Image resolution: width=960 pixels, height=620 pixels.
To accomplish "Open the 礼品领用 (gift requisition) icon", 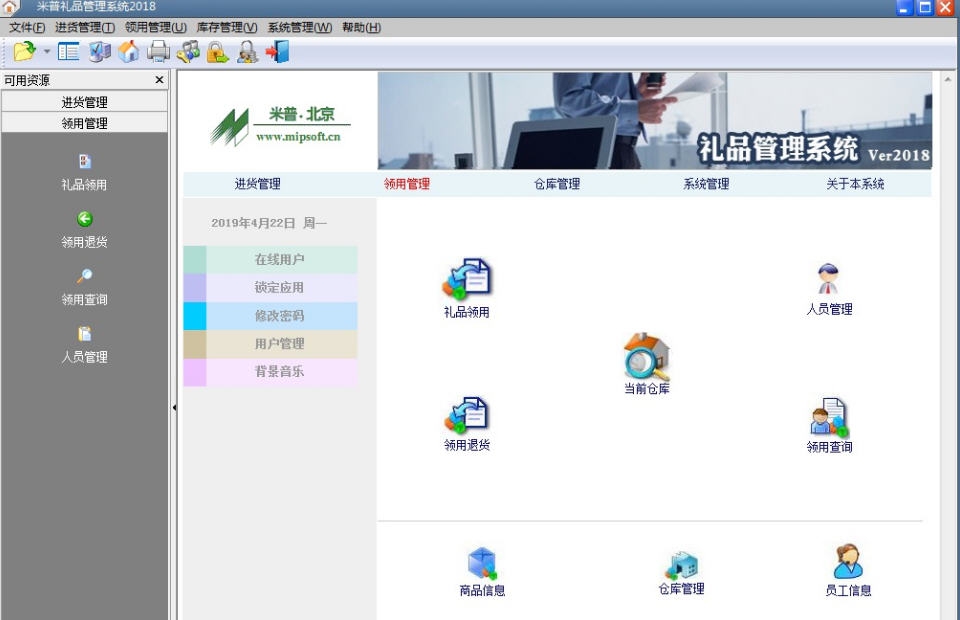I will [466, 281].
